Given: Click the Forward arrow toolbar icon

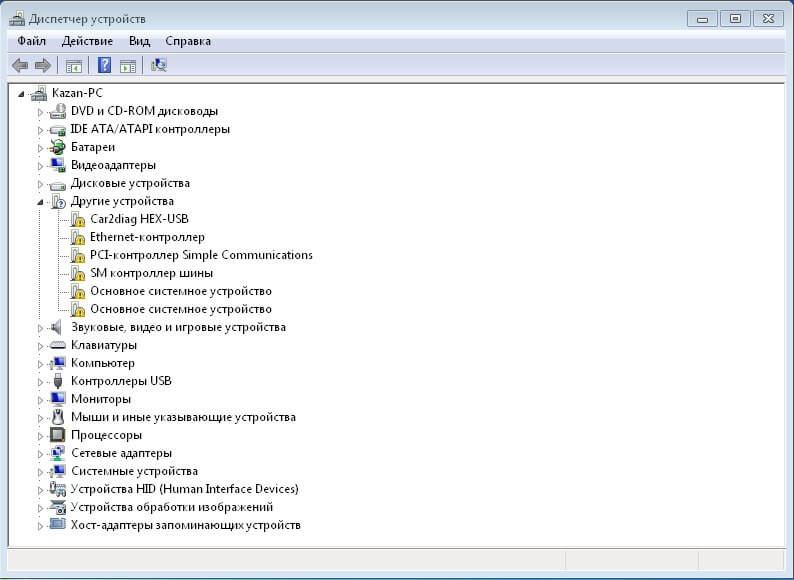Looking at the screenshot, I should [x=42, y=66].
